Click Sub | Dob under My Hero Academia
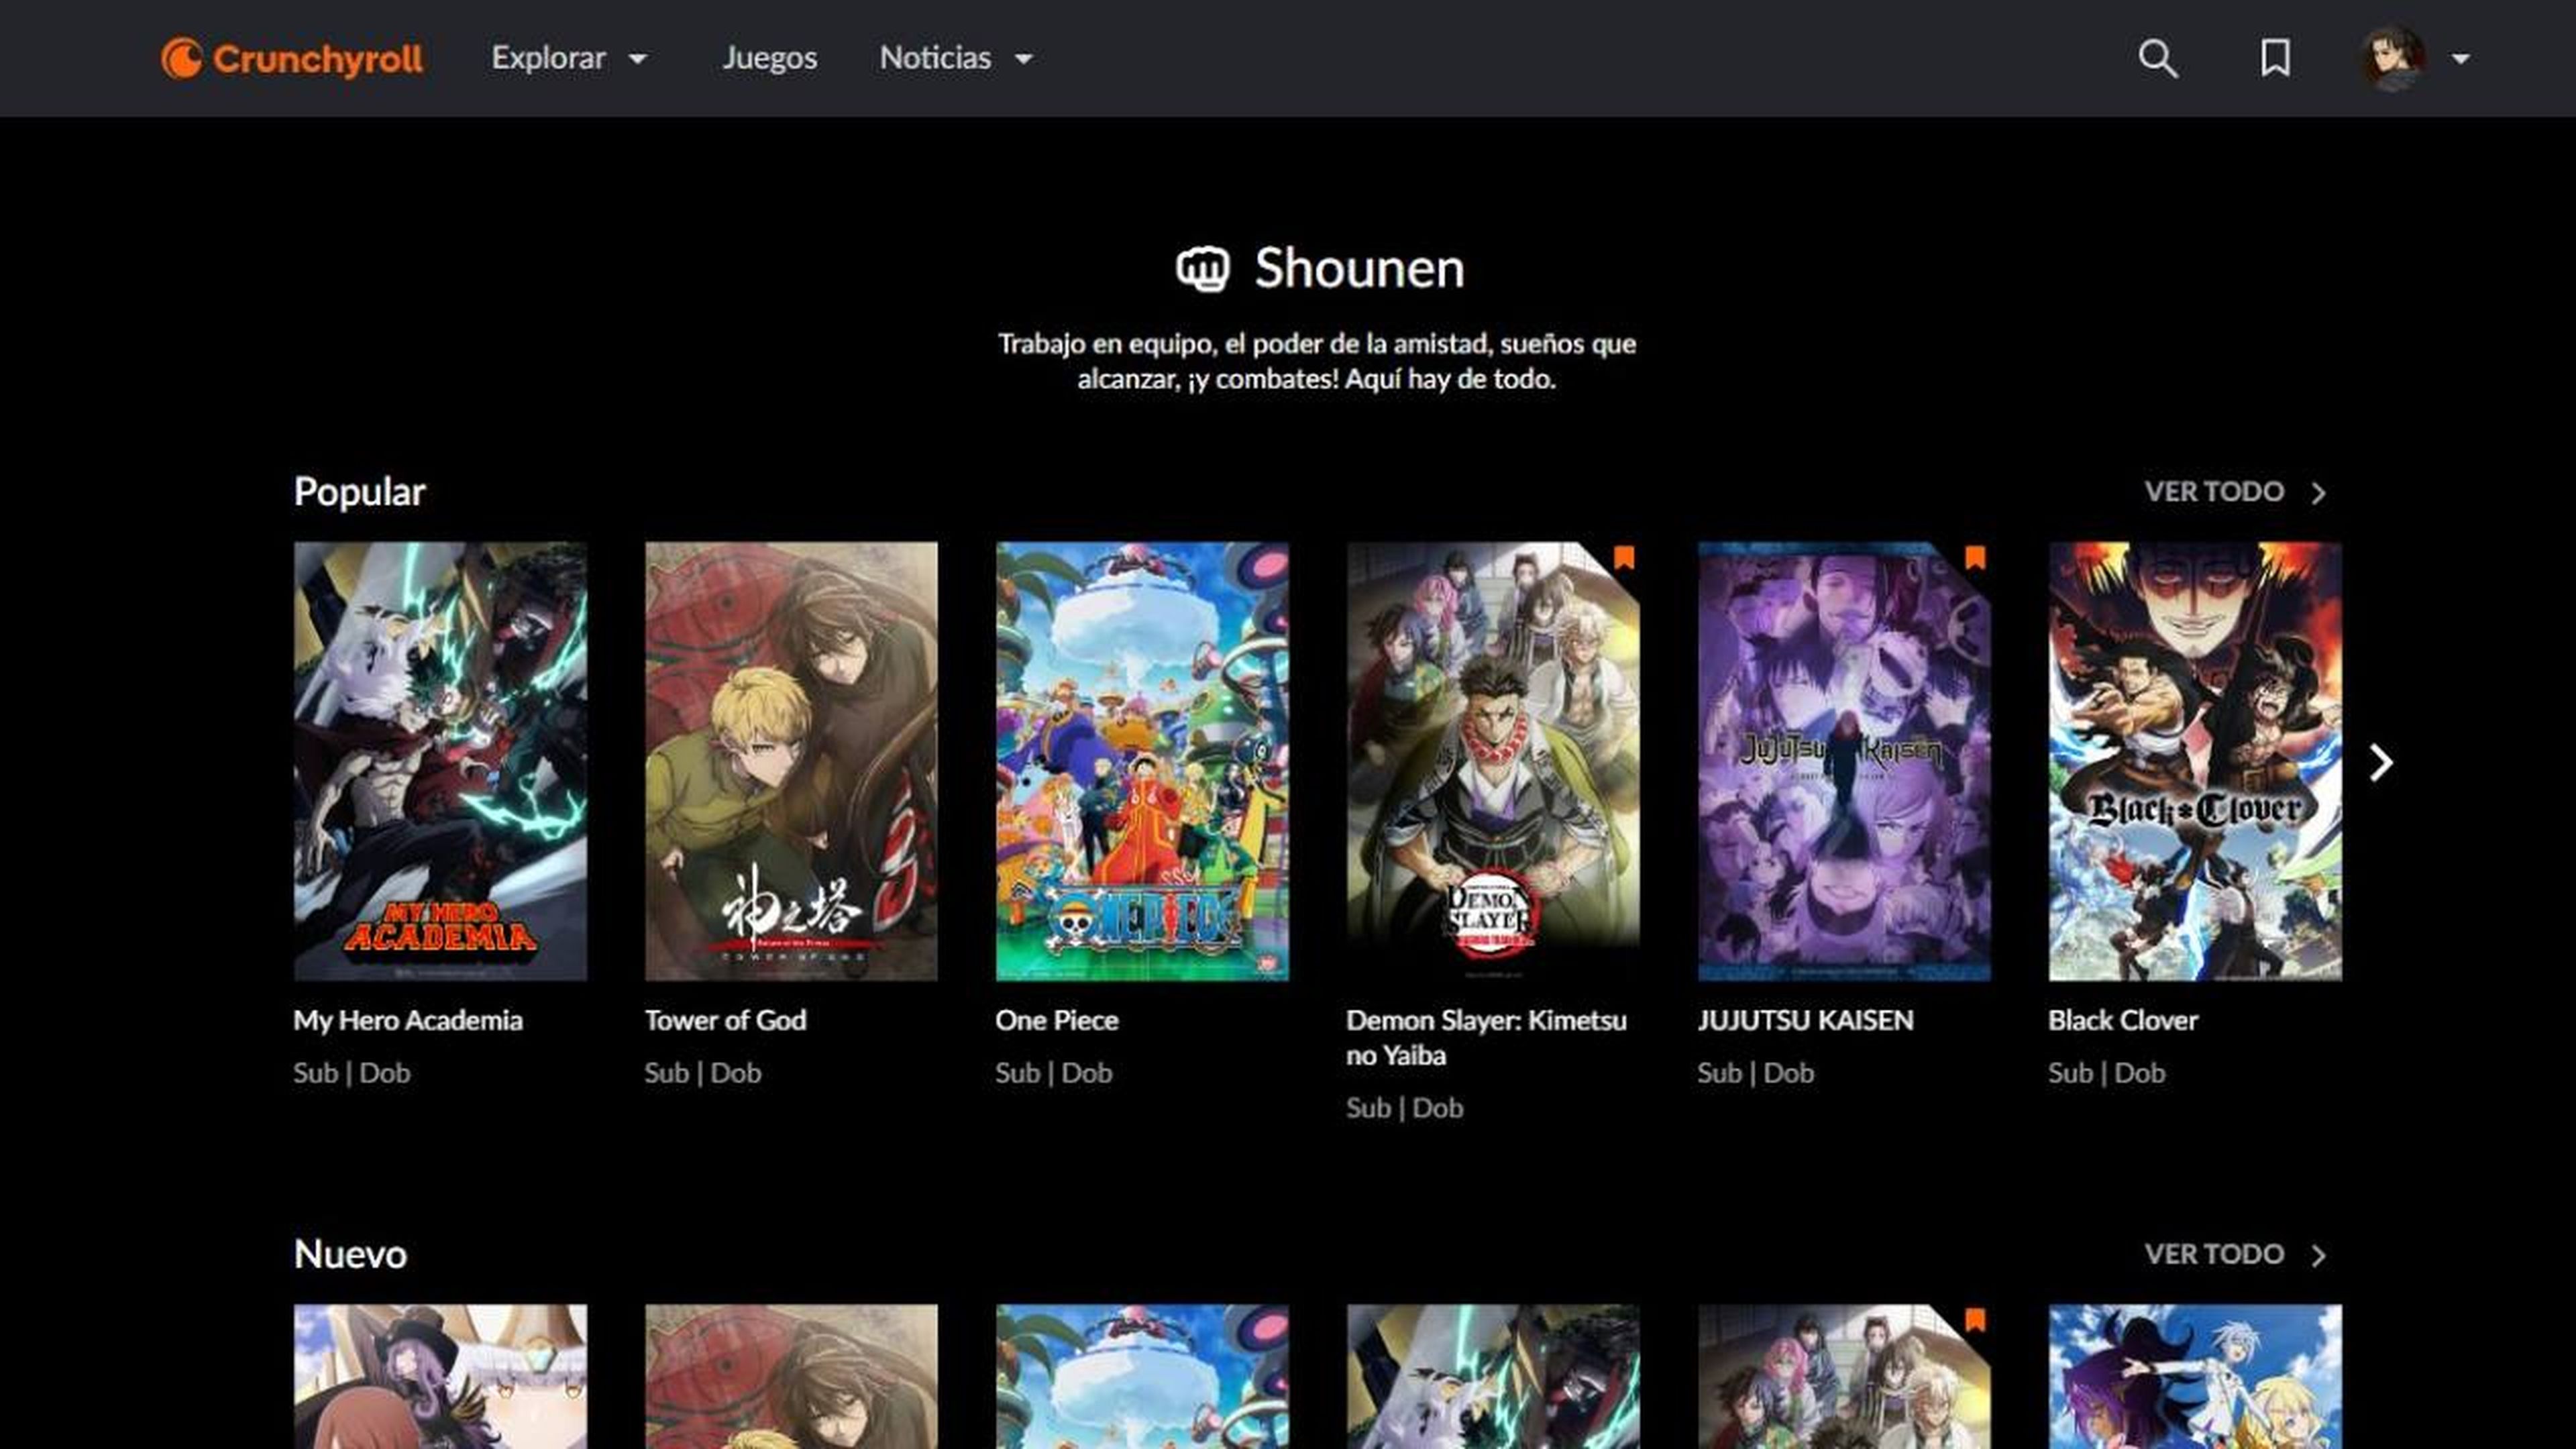This screenshot has height=1449, width=2576. click(351, 1073)
